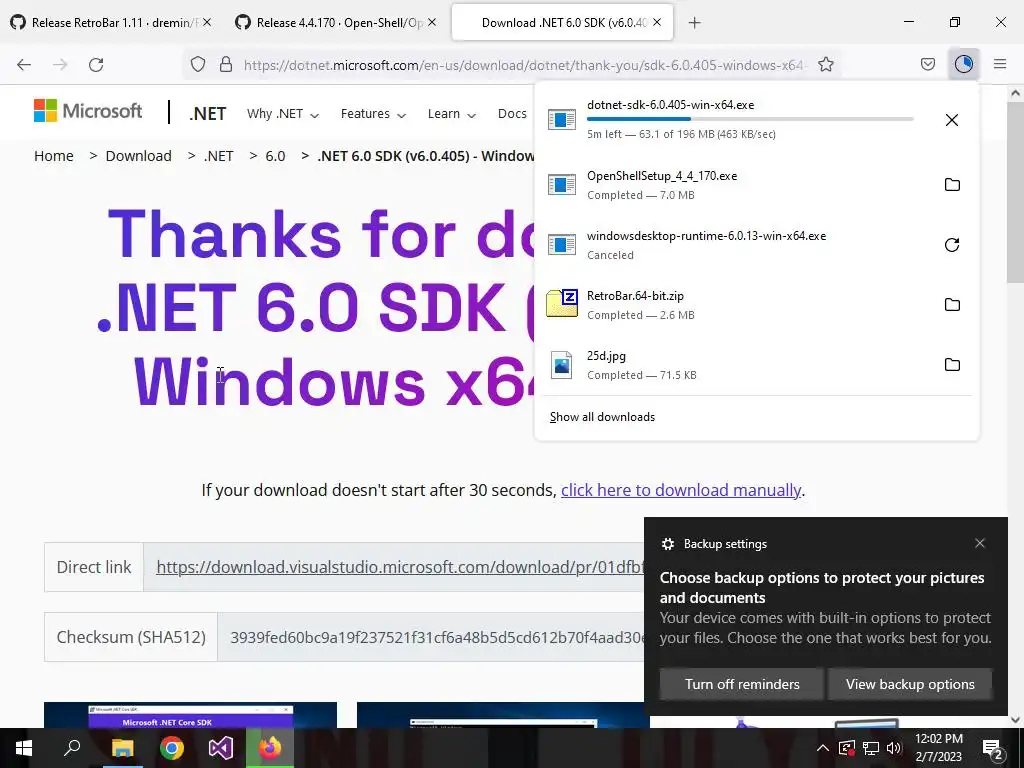The width and height of the screenshot is (1024, 768).
Task: Open containing folder for OpenShellSetup_4_4_170.exe
Action: (952, 185)
